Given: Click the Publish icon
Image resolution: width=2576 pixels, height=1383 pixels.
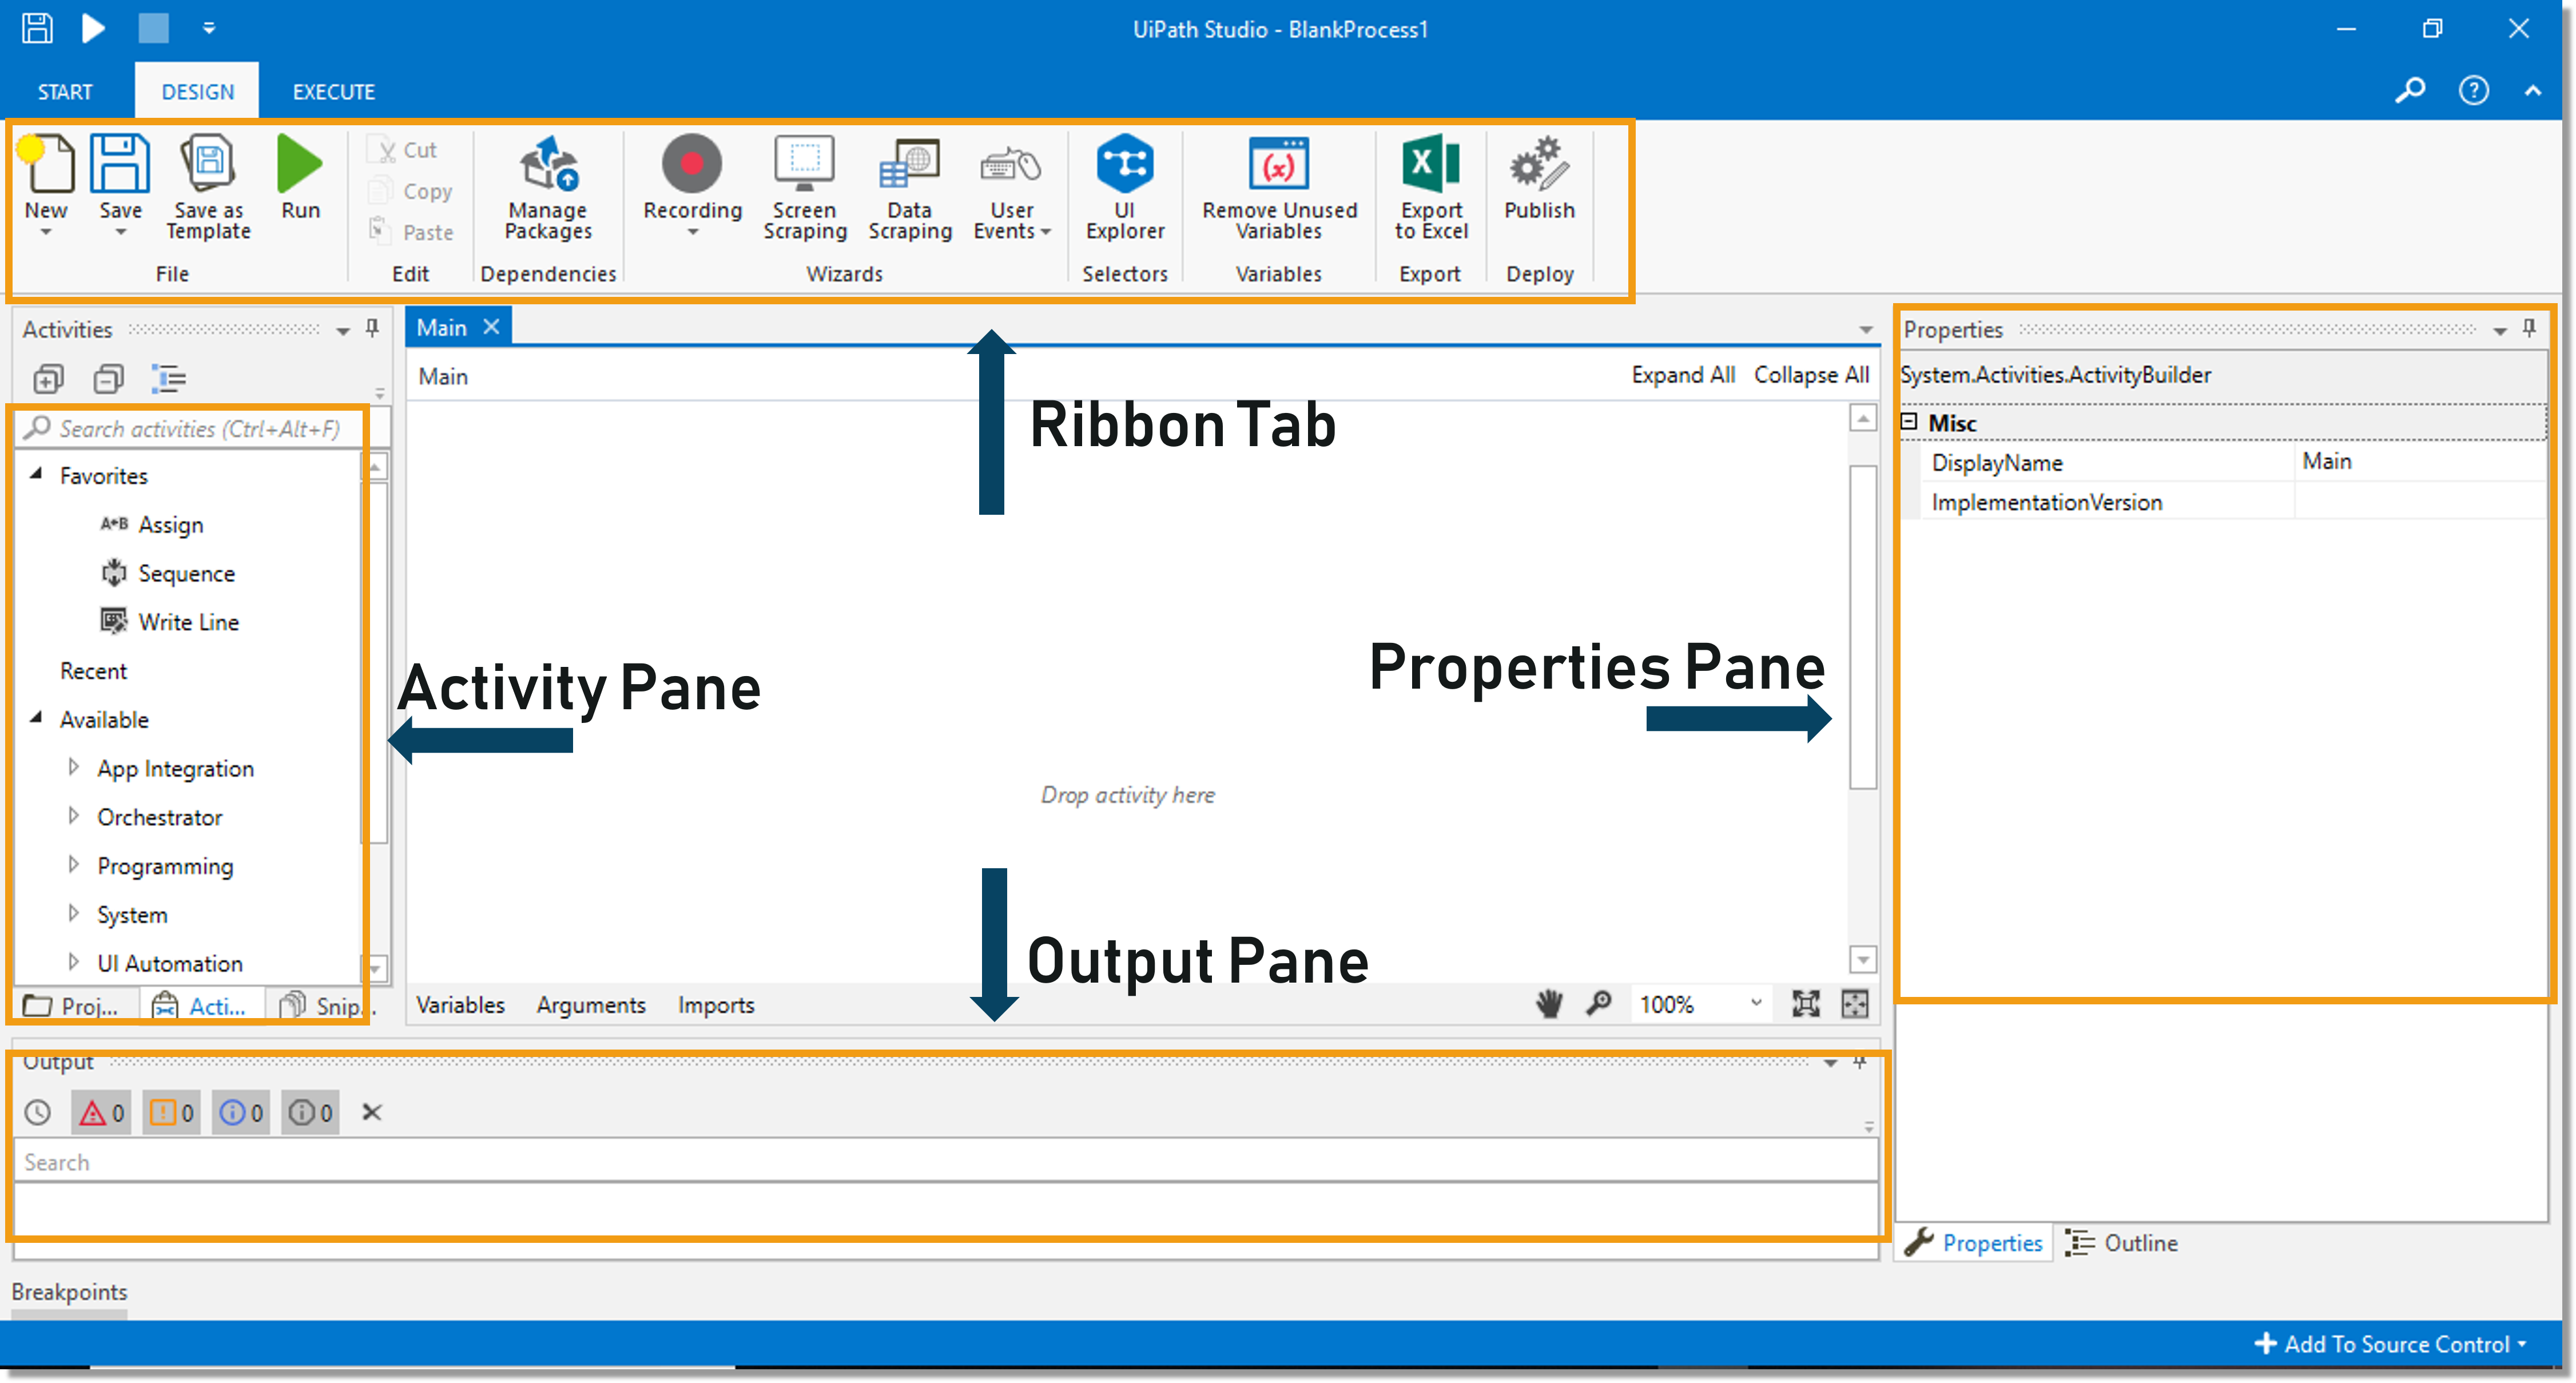Looking at the screenshot, I should 1539,163.
